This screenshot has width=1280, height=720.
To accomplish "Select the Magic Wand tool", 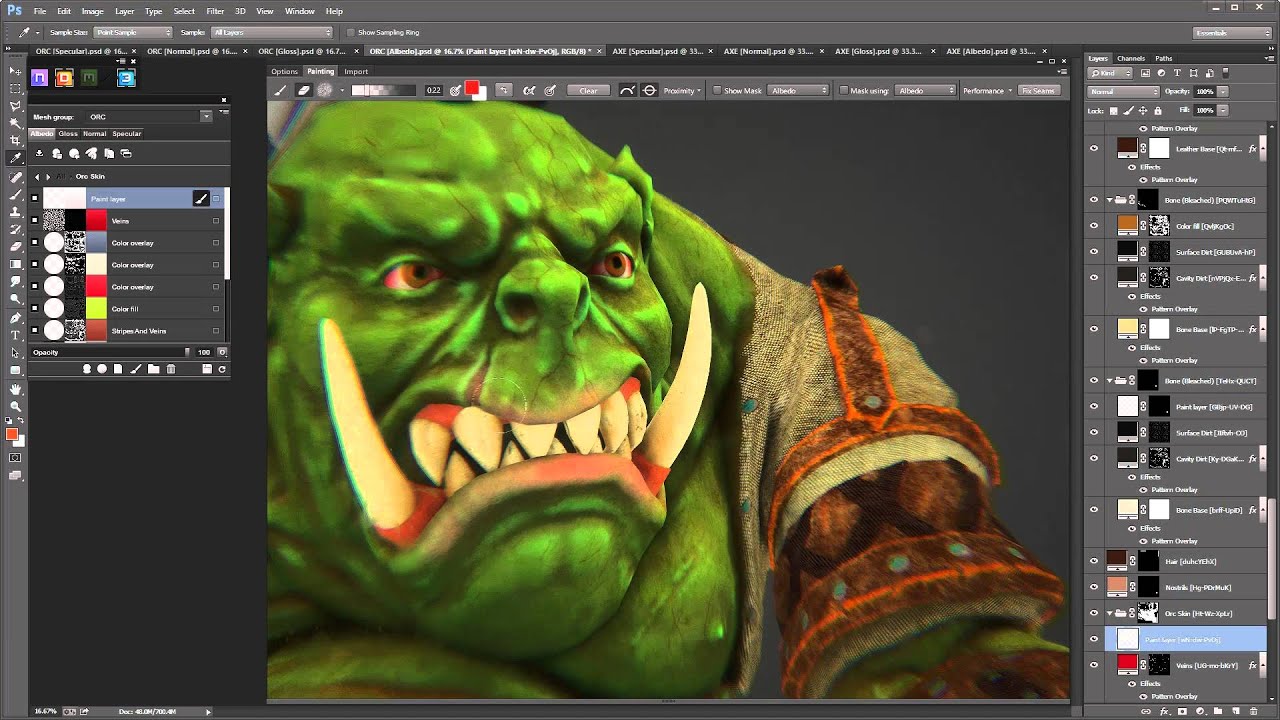I will point(16,123).
